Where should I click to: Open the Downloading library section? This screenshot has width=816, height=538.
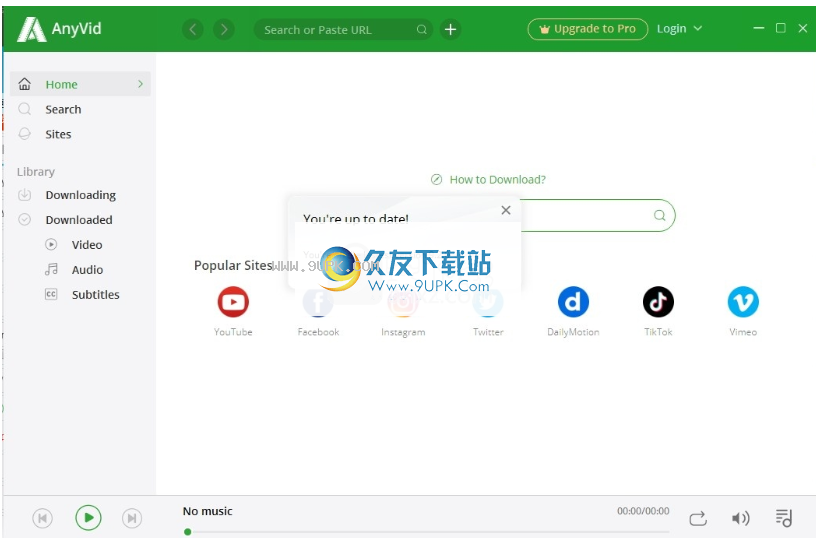[x=81, y=195]
